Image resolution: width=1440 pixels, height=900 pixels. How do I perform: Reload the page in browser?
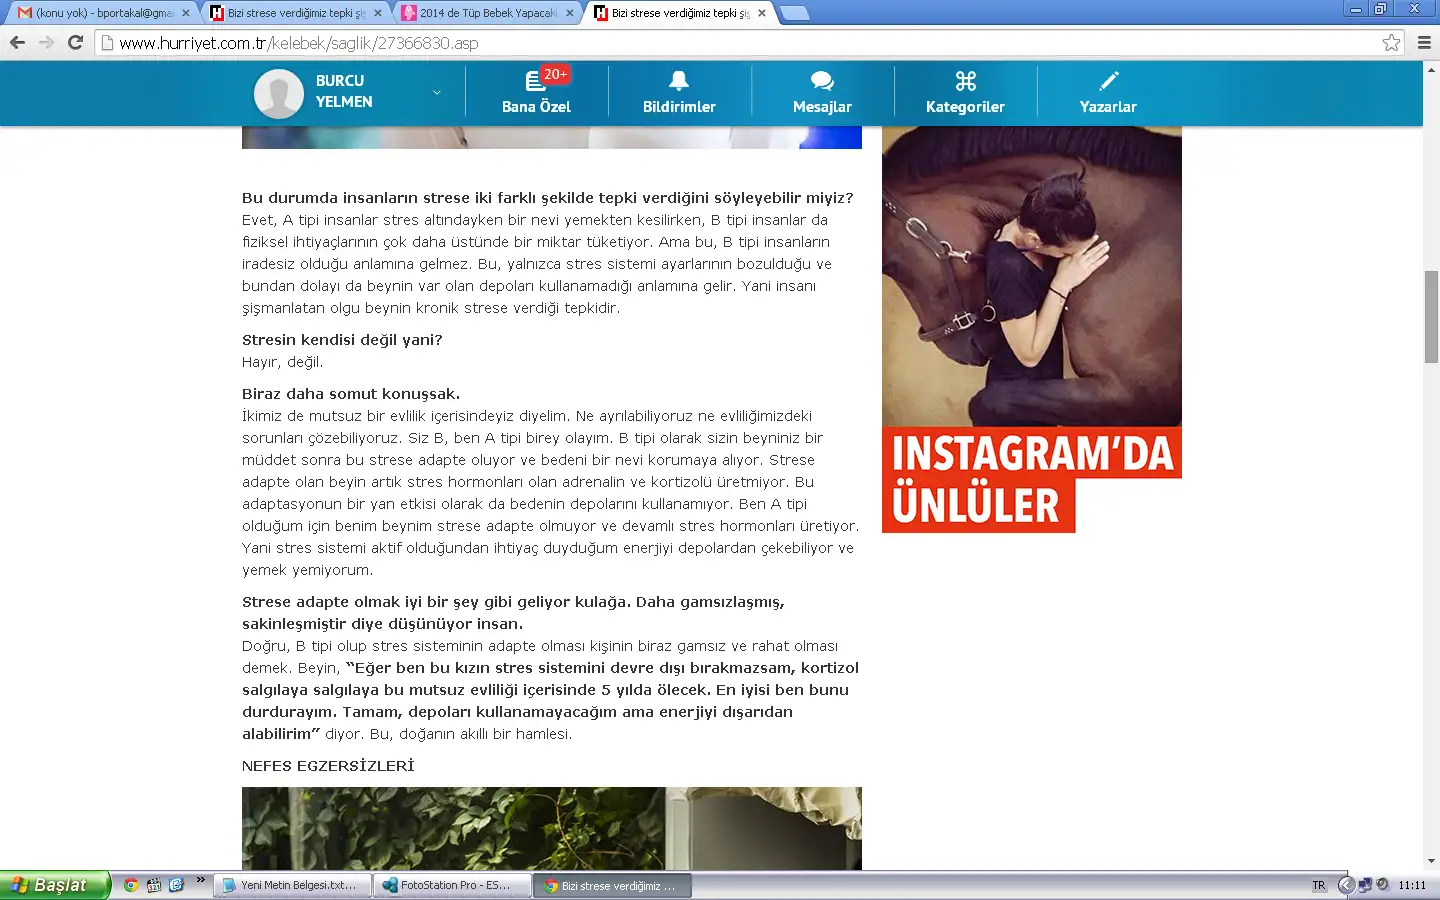tap(75, 42)
